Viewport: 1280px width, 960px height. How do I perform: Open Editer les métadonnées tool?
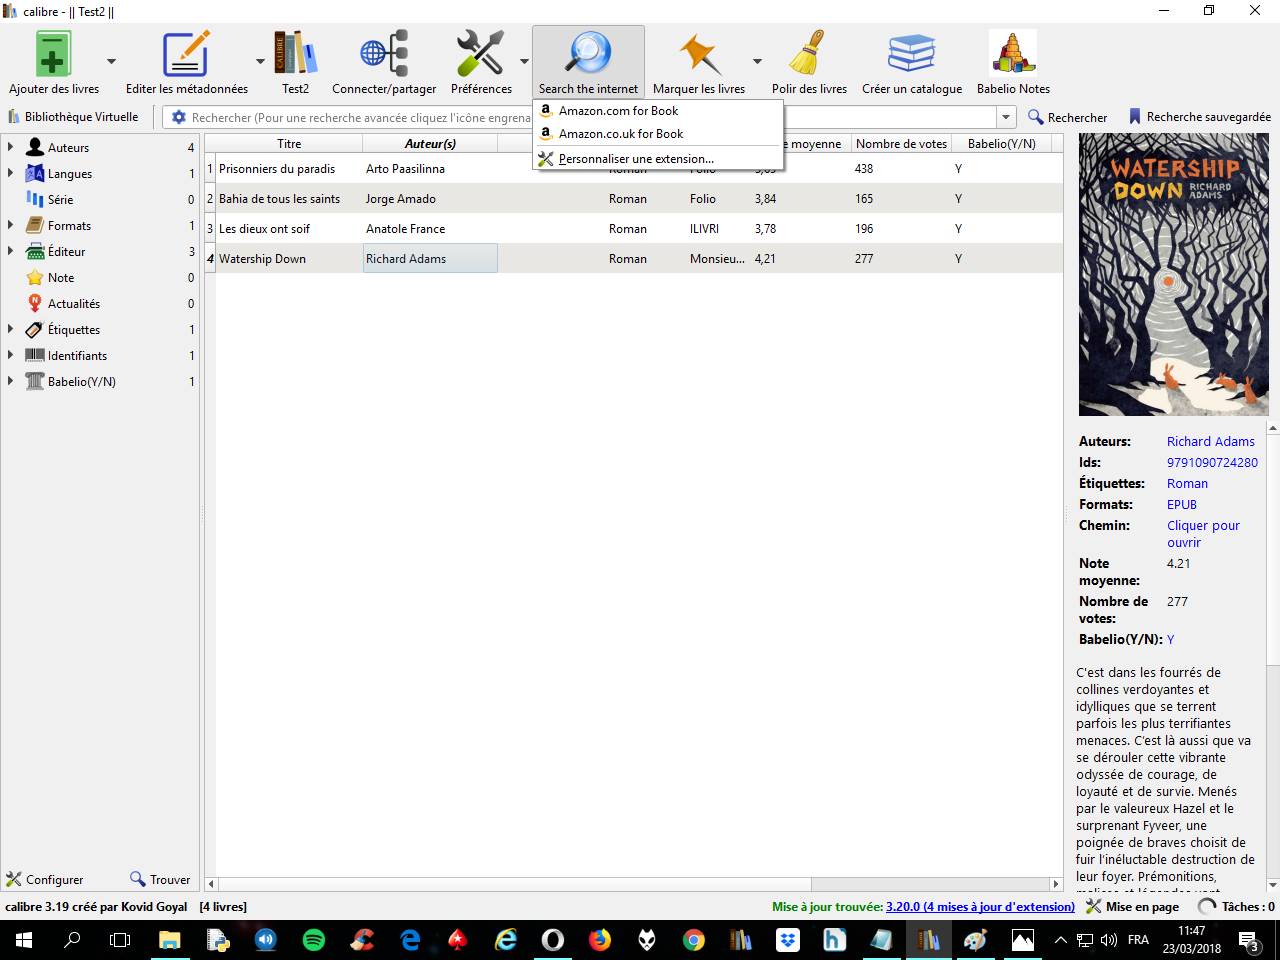[186, 53]
